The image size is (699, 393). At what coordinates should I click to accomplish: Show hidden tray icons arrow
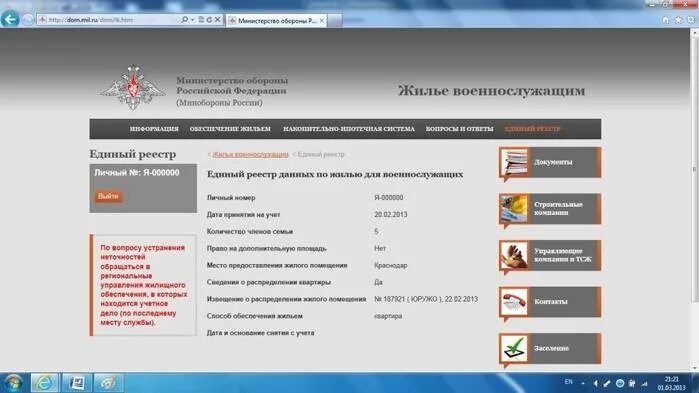click(583, 383)
